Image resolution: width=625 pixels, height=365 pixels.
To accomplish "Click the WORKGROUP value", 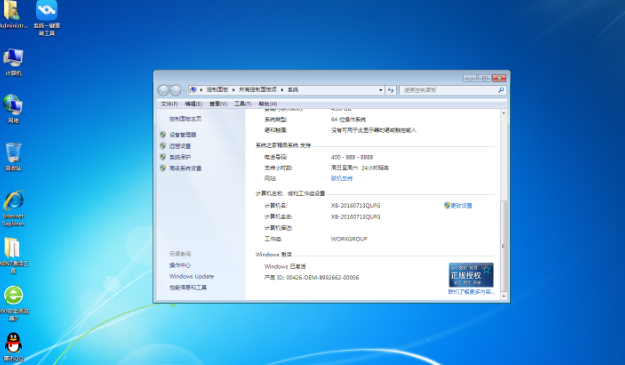I will (349, 239).
